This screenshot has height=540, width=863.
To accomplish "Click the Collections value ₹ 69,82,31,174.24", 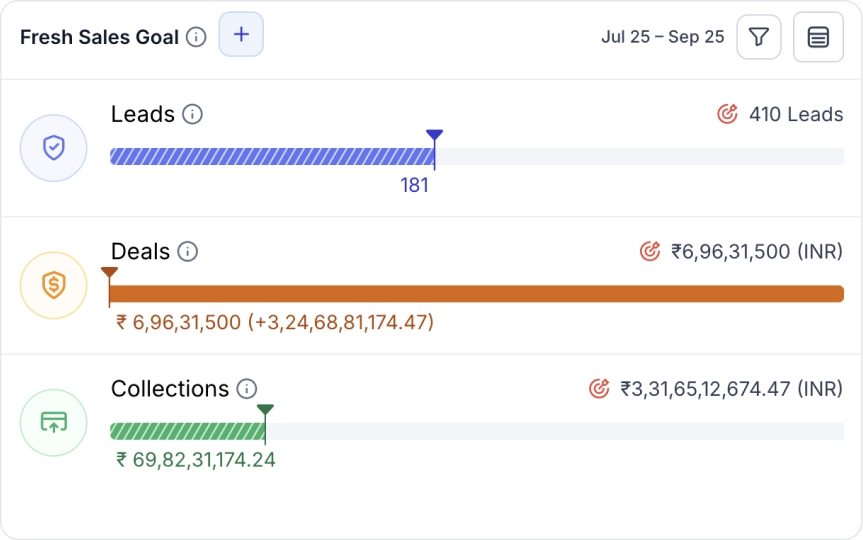I will click(x=196, y=460).
